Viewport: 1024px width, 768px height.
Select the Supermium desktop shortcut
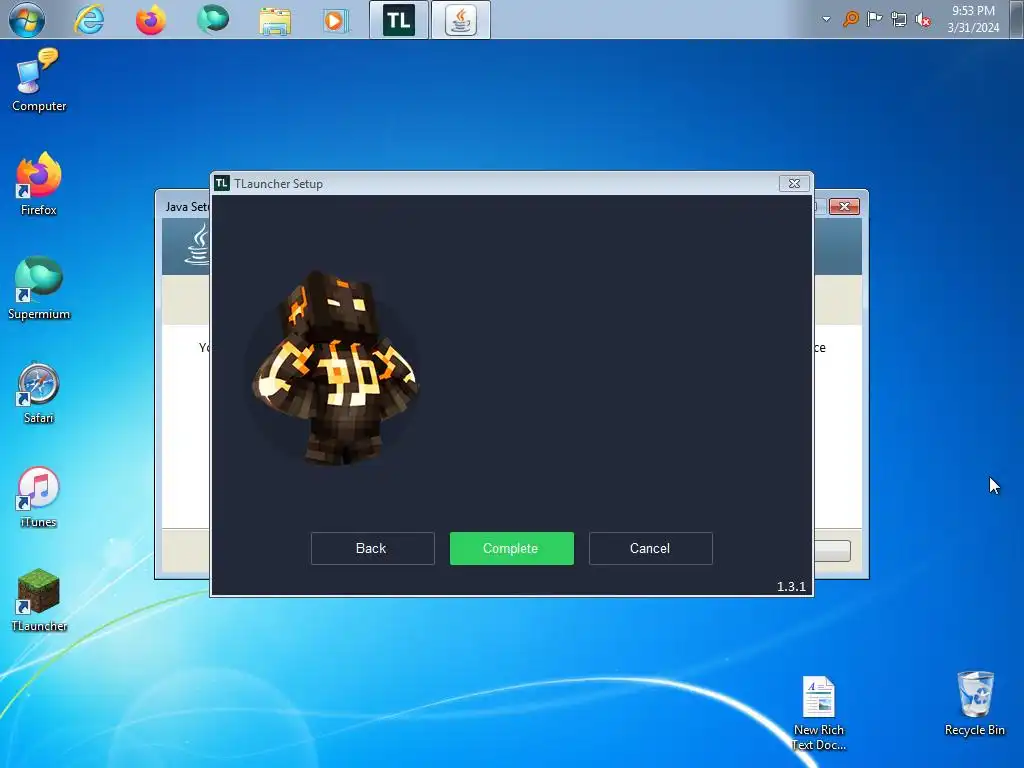coord(39,287)
